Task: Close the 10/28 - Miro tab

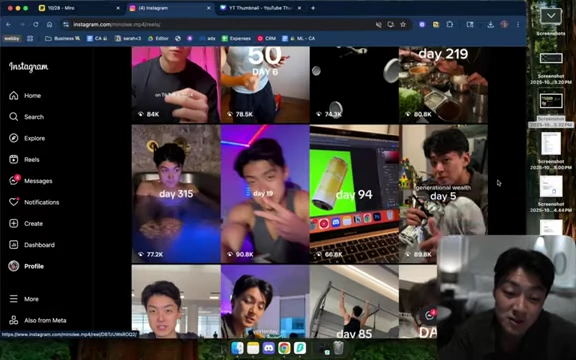Action: click(x=118, y=8)
